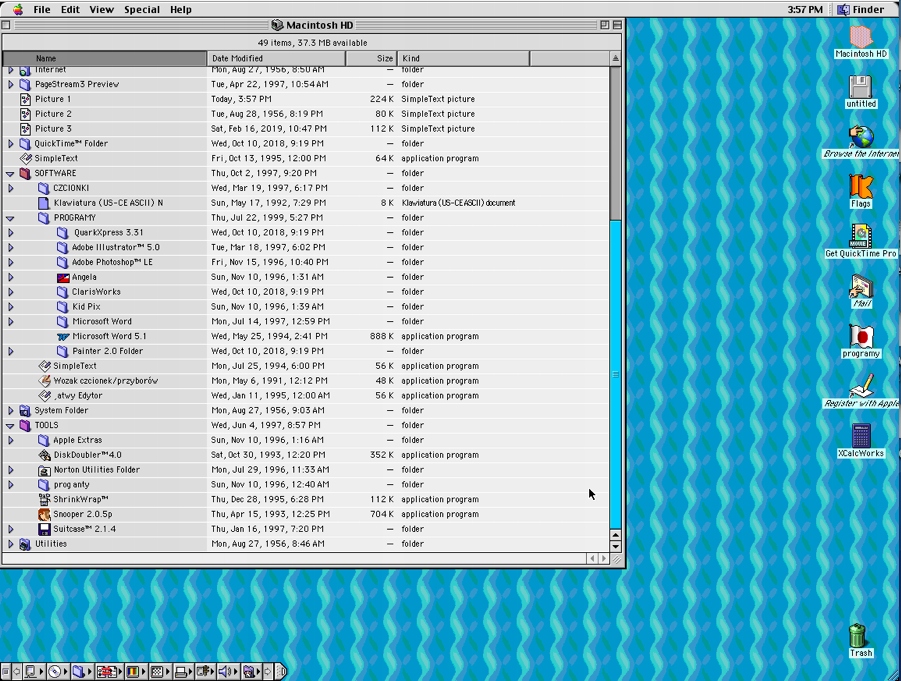The width and height of the screenshot is (901, 681).
Task: Collapse the Control Strip using its end tab
Action: [x=282, y=671]
